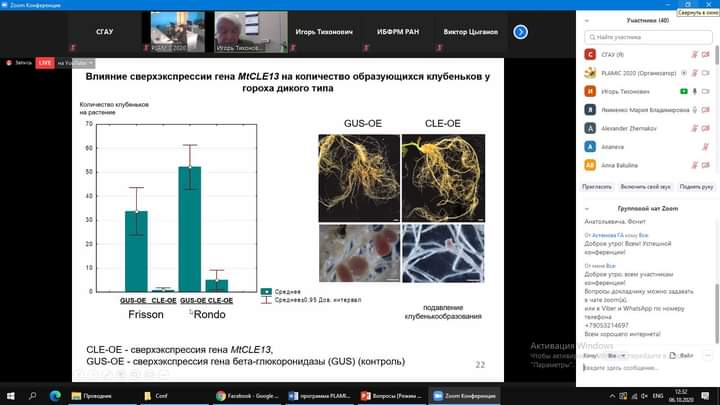The height and width of the screenshot is (405, 720).
Task: Click Игорь Тихонович name tile in strip
Action: point(324,32)
